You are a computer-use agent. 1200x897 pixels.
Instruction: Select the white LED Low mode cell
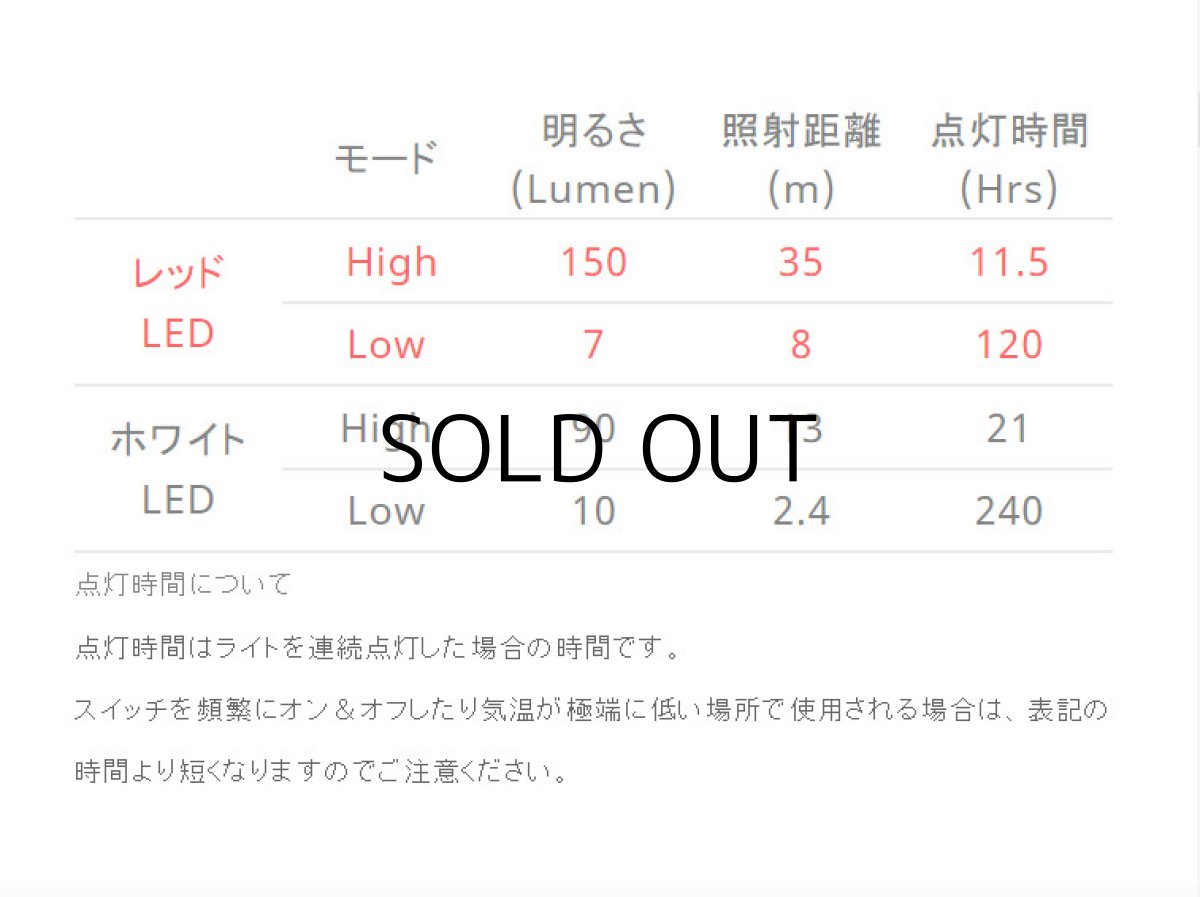point(386,511)
